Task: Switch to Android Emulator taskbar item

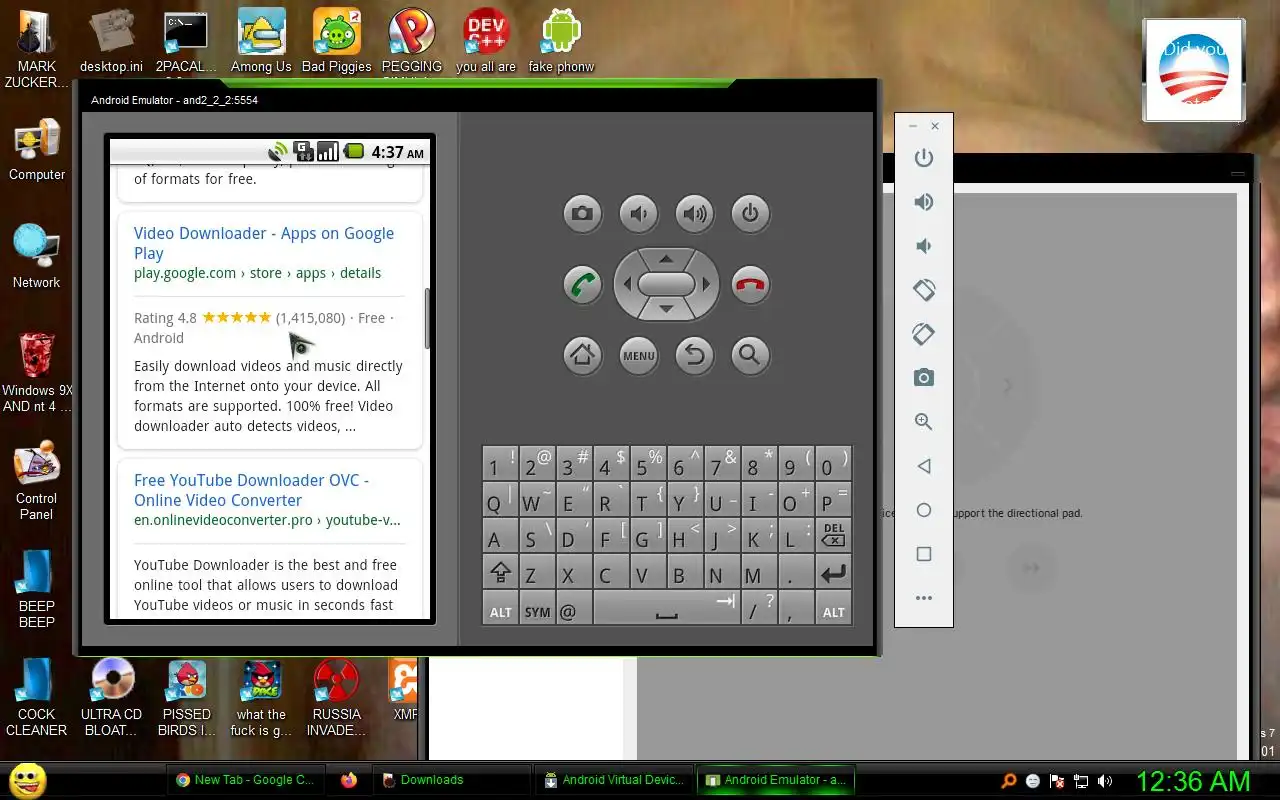Action: (776, 780)
